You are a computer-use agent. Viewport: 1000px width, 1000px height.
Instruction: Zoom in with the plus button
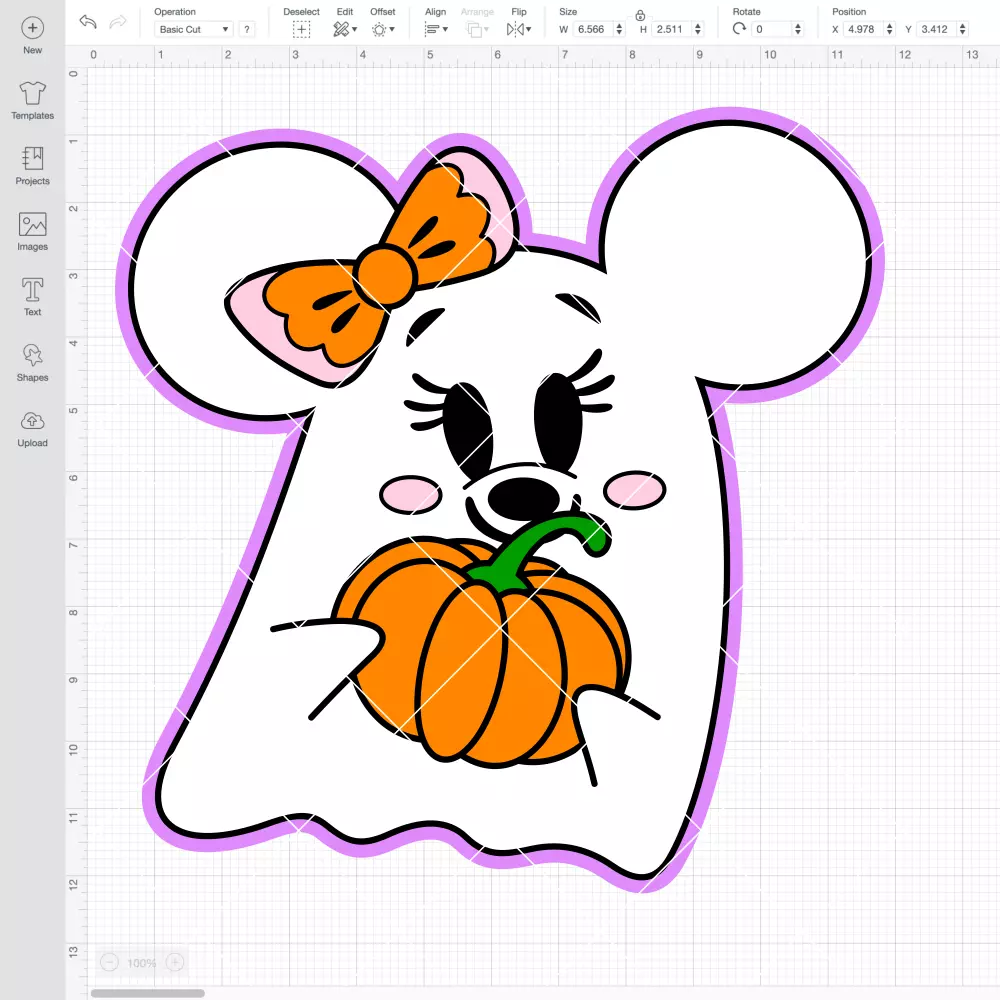pos(175,962)
